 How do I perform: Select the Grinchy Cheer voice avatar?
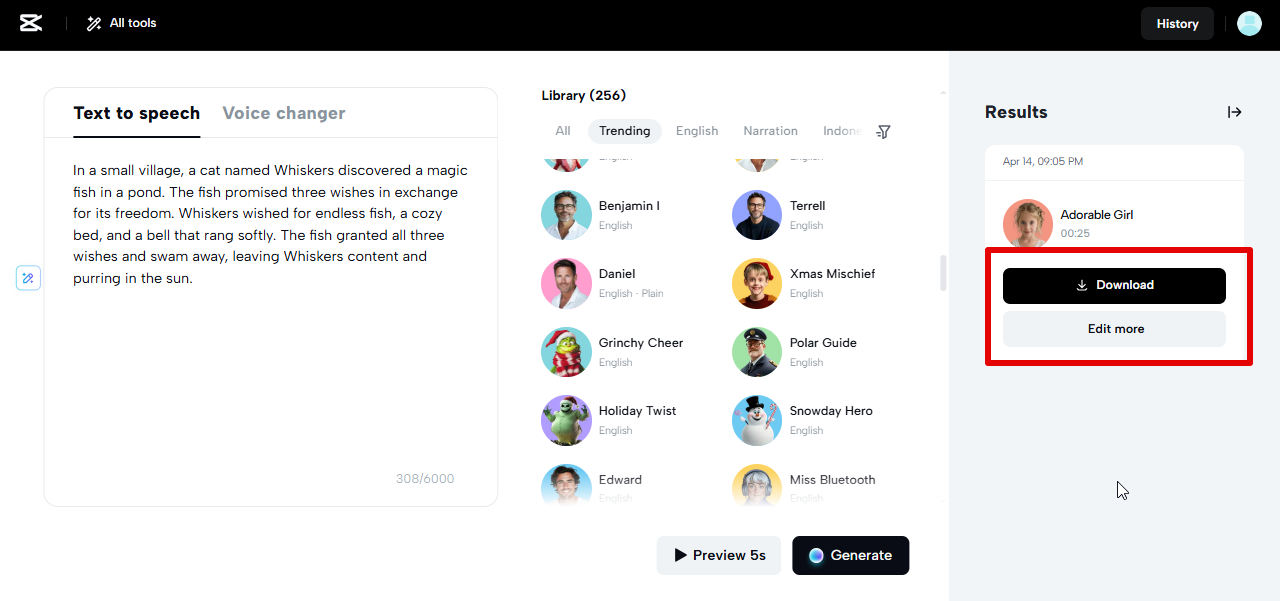click(x=566, y=352)
